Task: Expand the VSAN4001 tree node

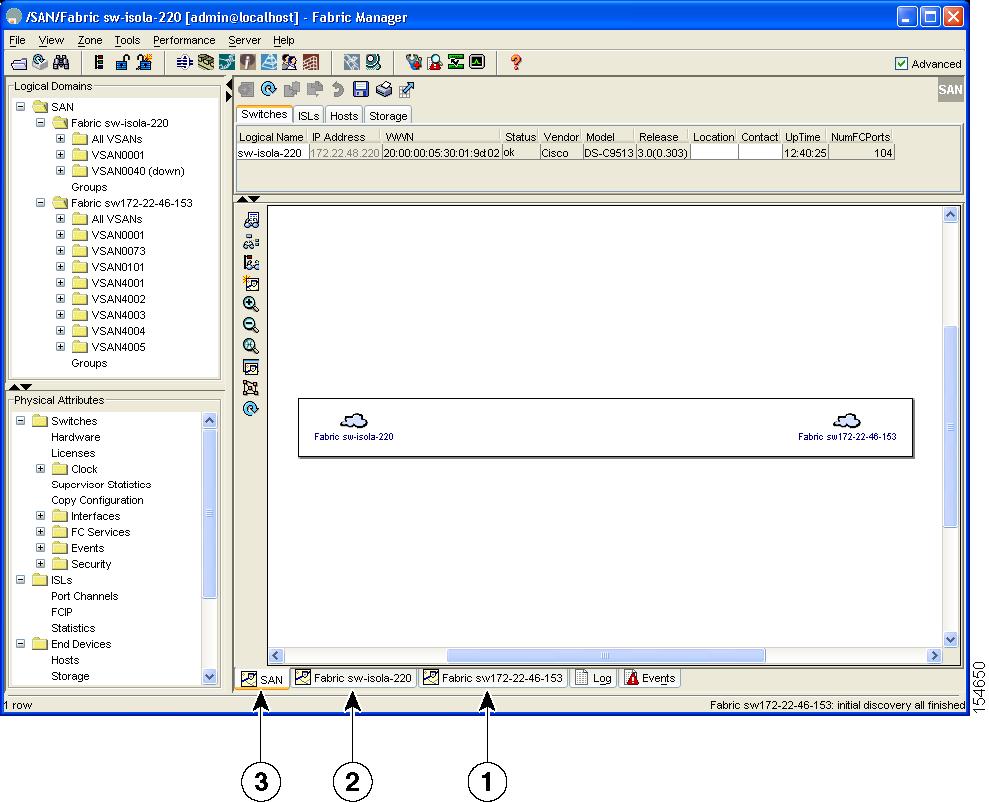Action: [x=61, y=282]
